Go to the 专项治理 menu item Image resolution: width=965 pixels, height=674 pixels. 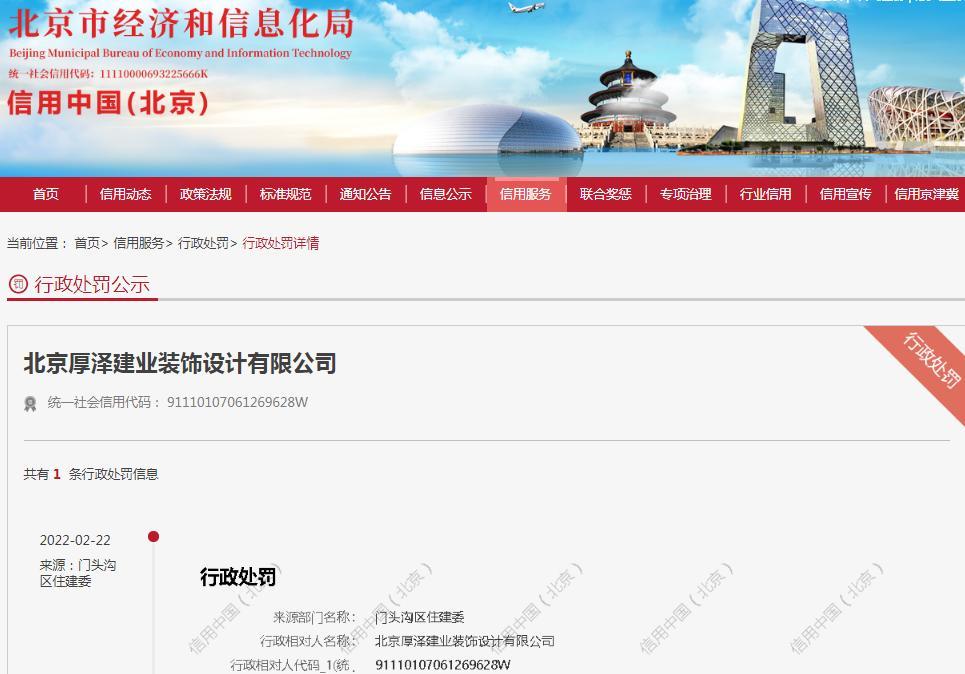[x=686, y=194]
